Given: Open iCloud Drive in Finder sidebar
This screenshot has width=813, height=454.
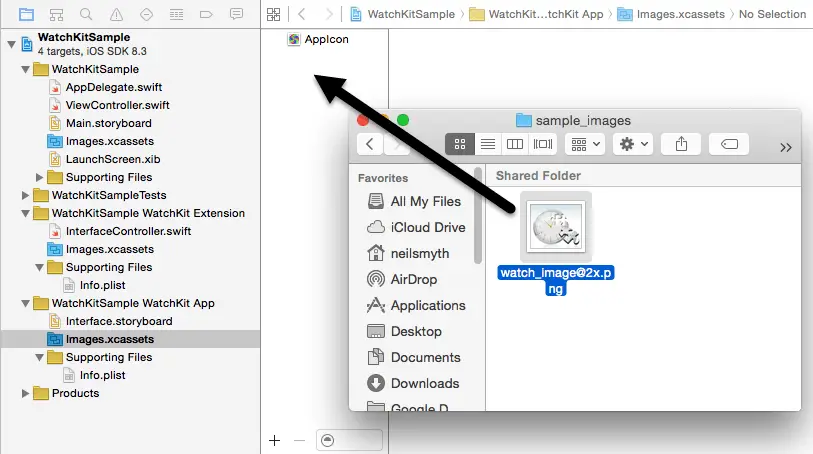Looking at the screenshot, I should click(427, 227).
